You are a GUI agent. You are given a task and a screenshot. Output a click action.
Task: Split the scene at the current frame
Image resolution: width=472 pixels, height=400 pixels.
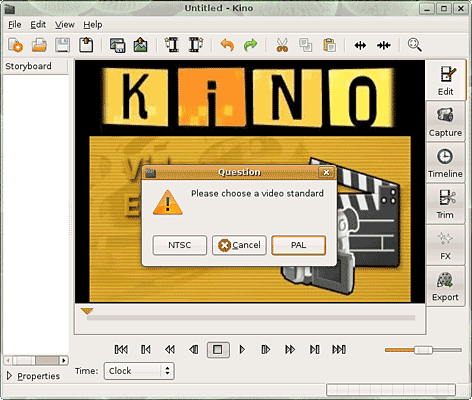click(x=360, y=45)
